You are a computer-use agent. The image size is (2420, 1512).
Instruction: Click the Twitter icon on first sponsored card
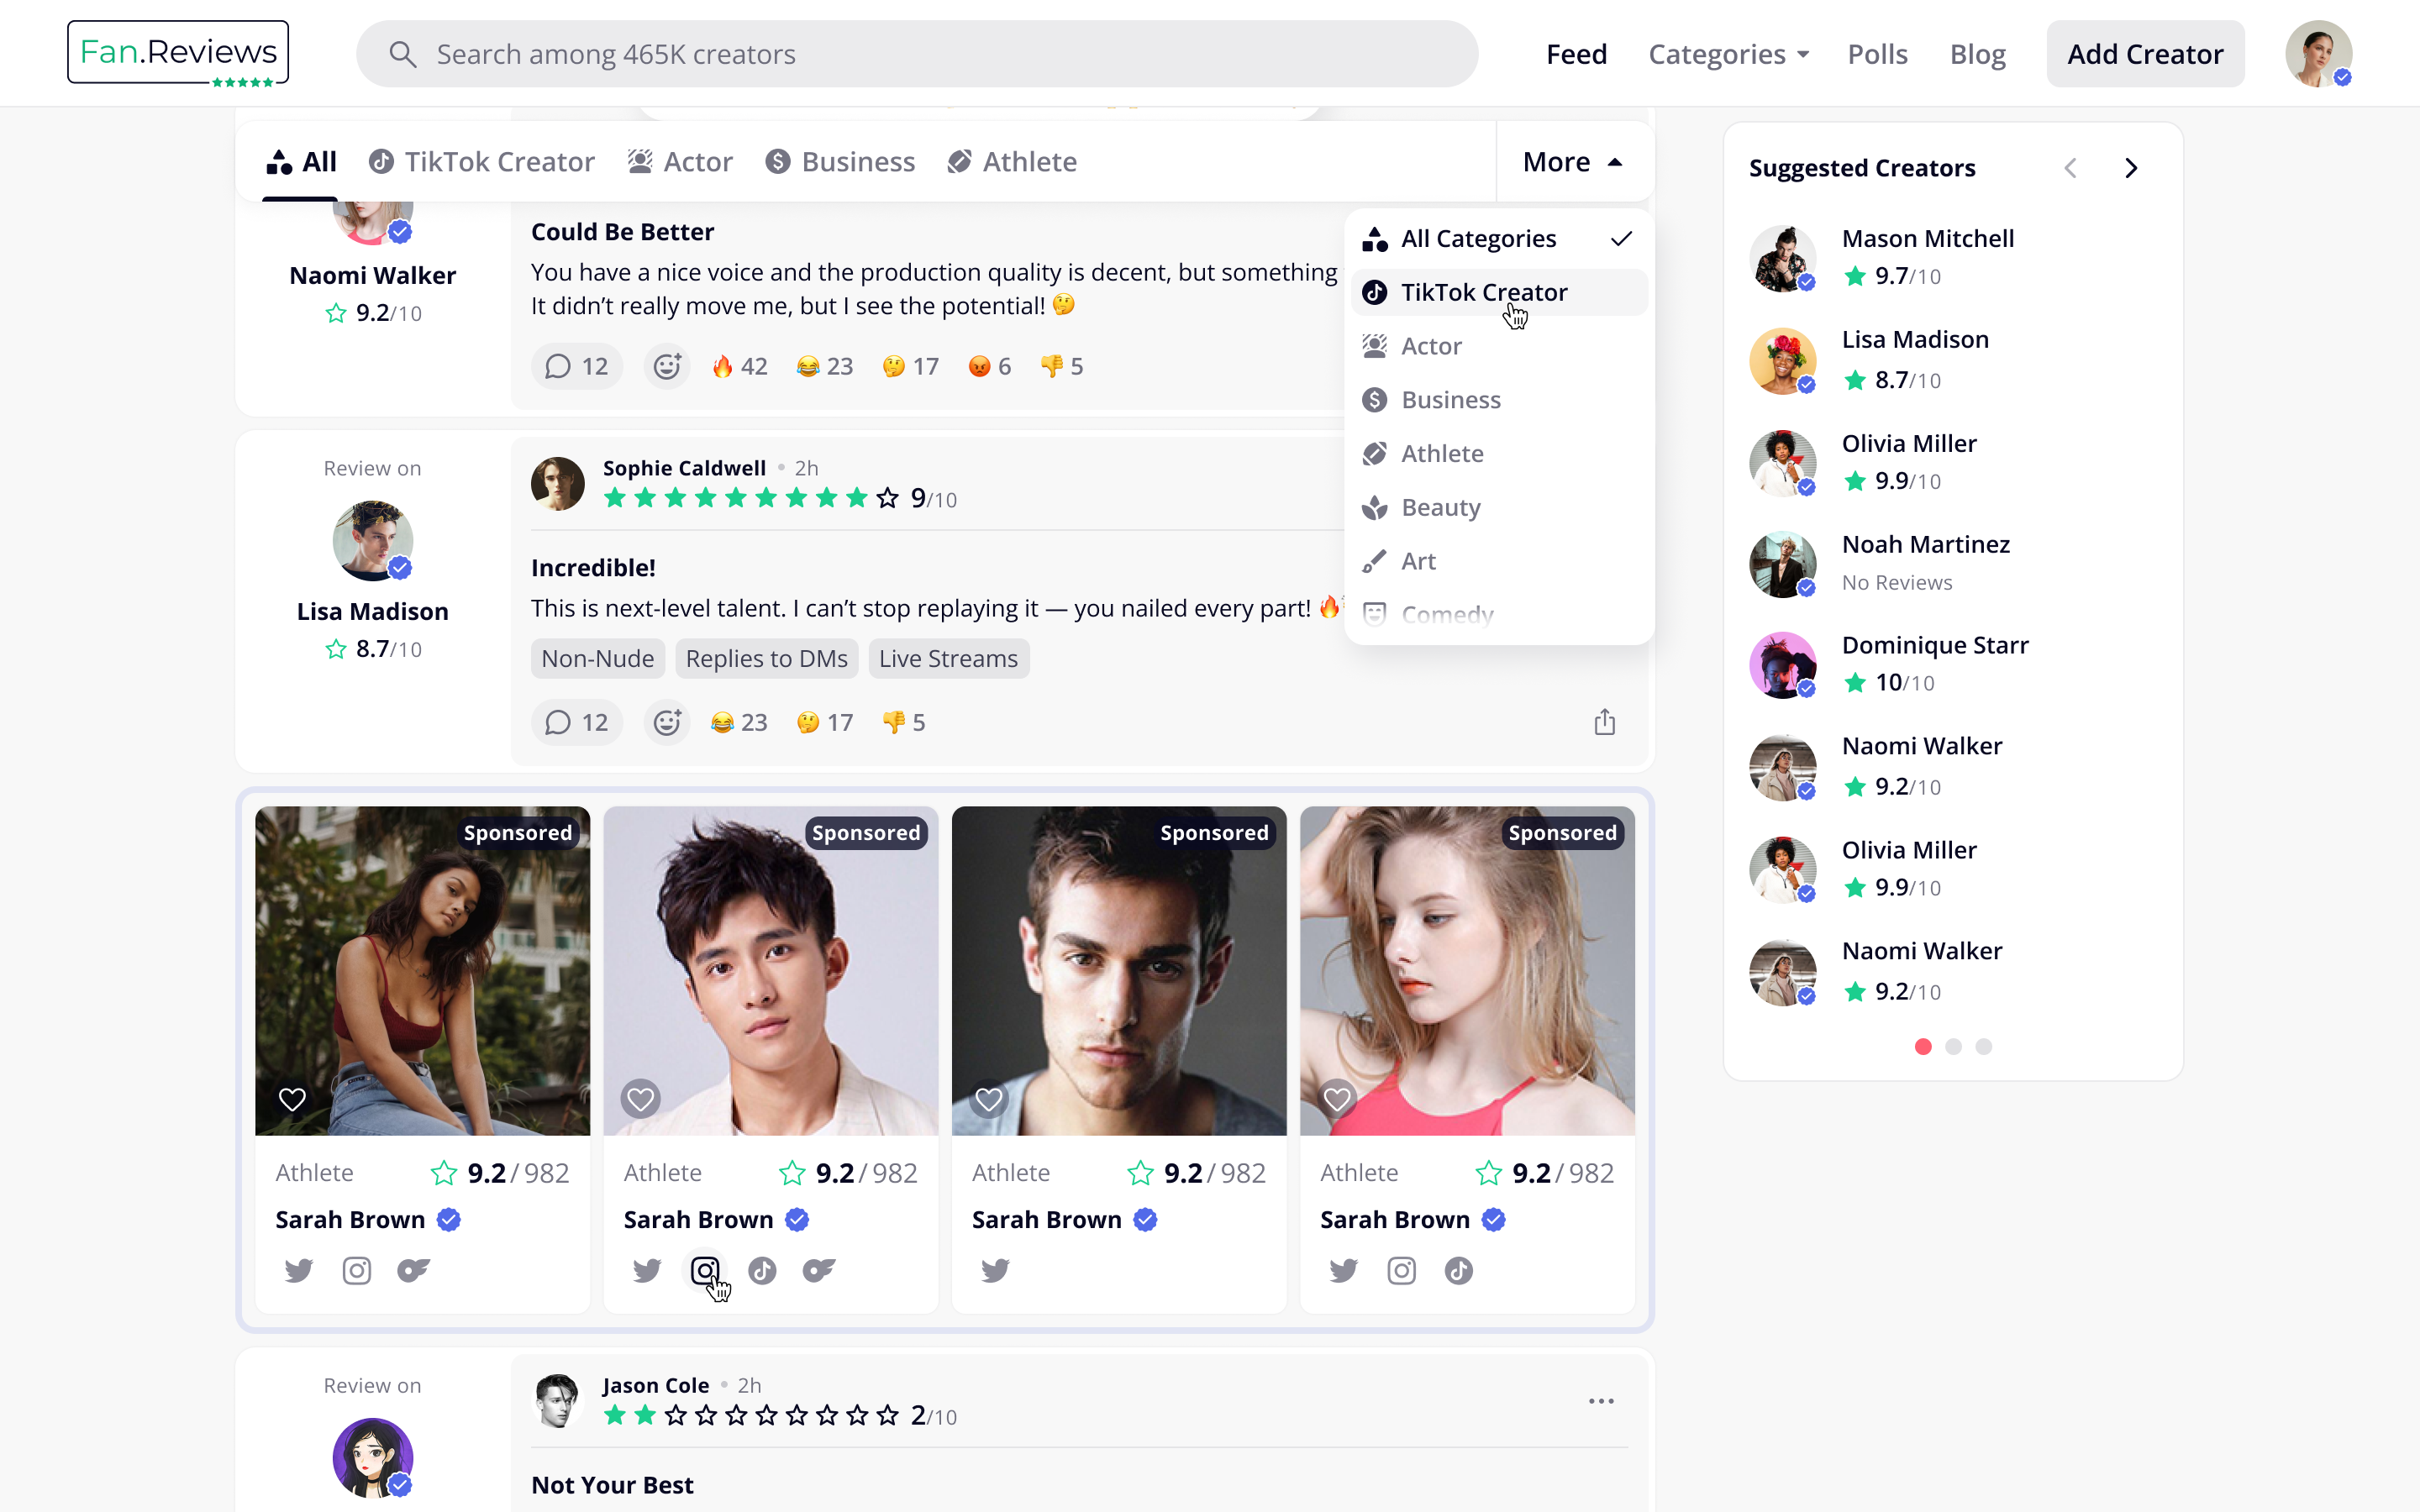[298, 1270]
